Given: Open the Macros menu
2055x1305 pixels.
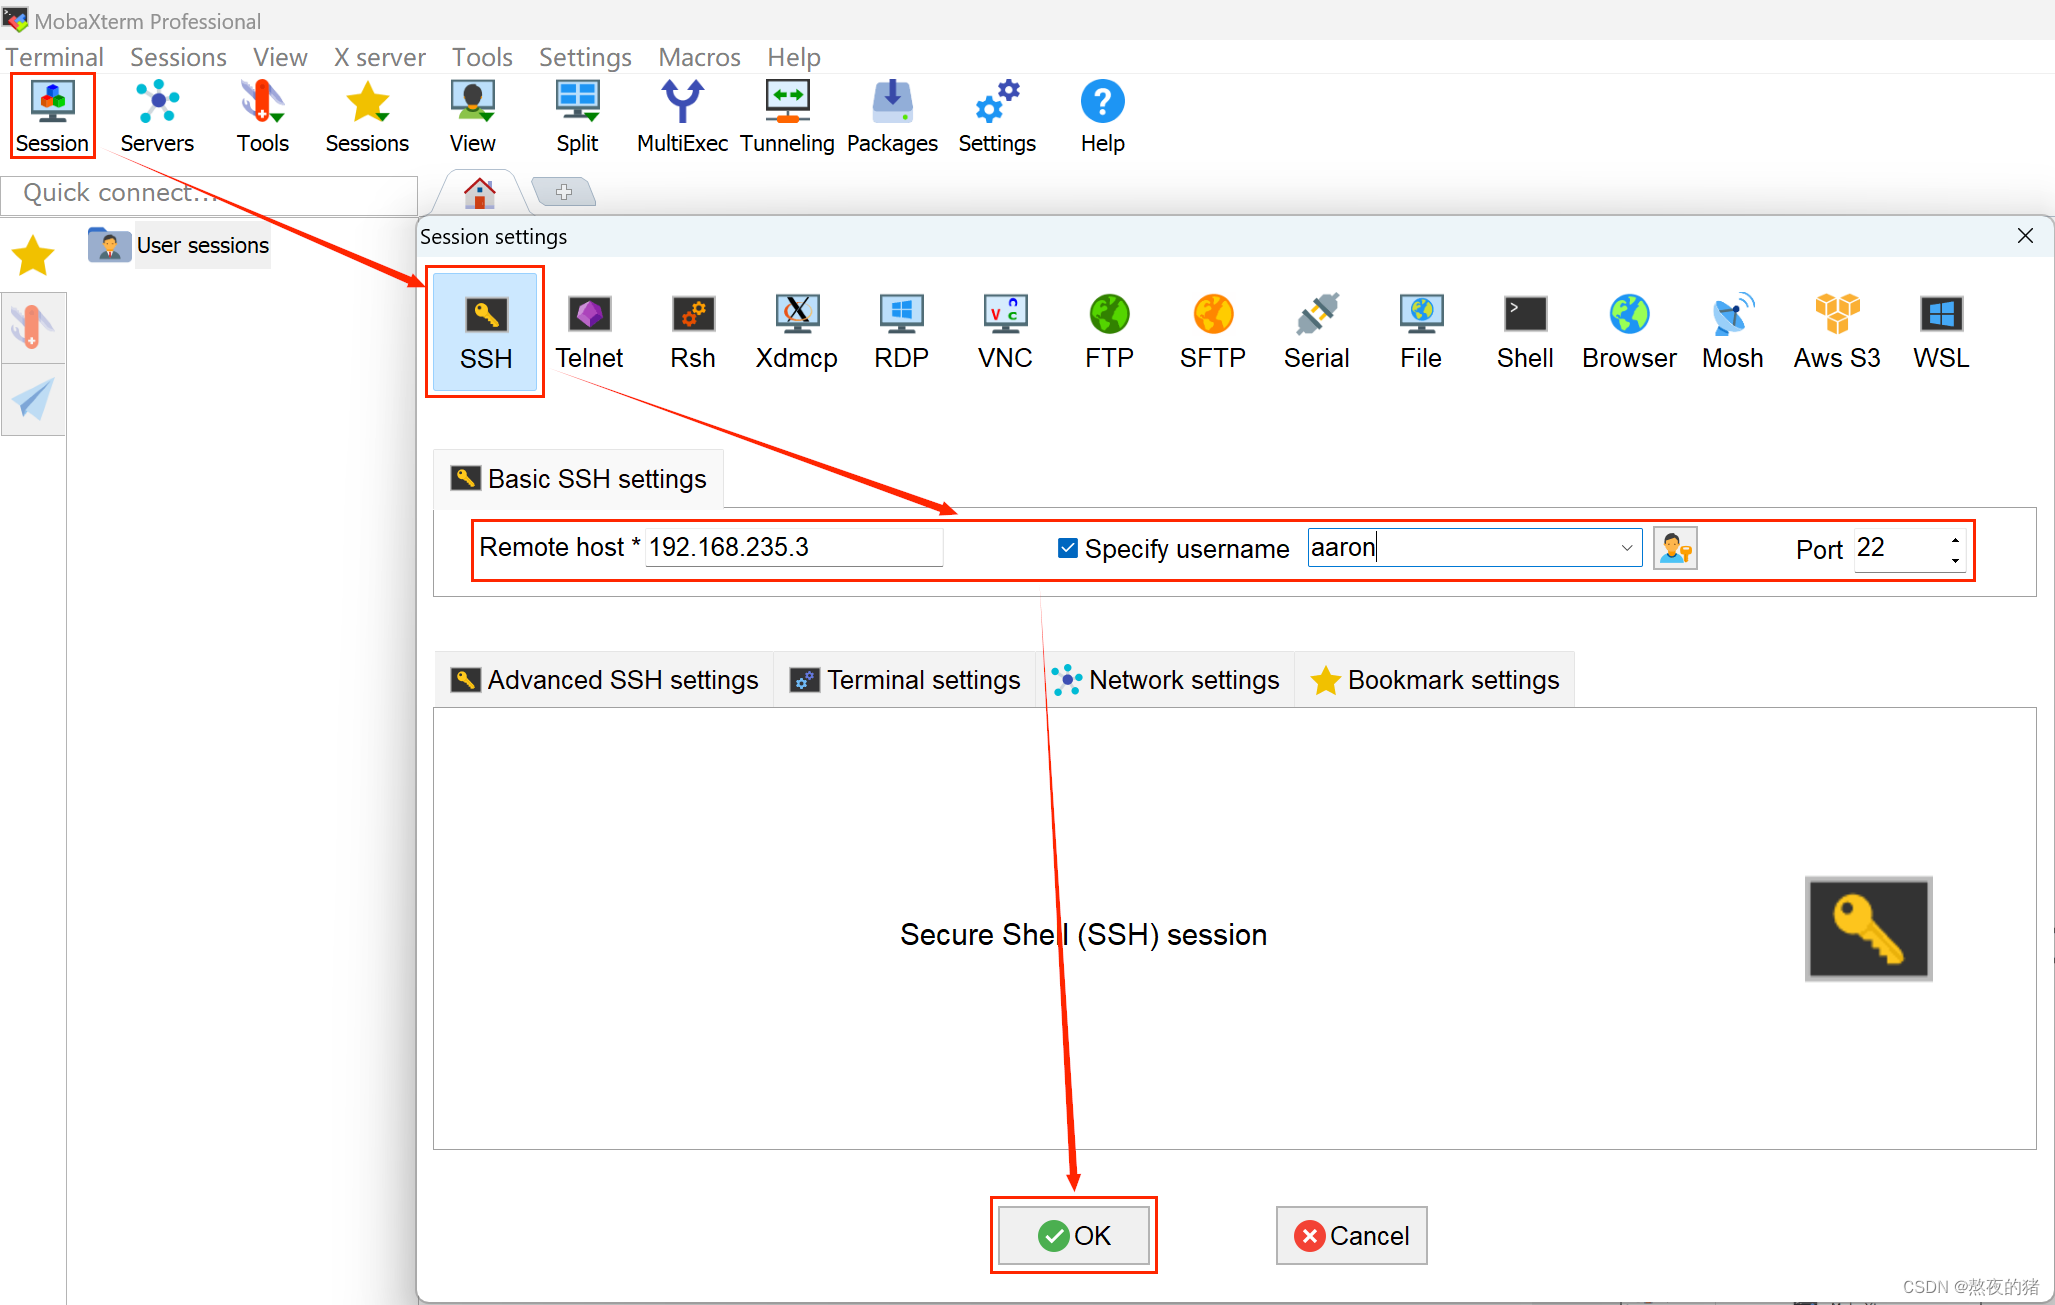Looking at the screenshot, I should [699, 57].
